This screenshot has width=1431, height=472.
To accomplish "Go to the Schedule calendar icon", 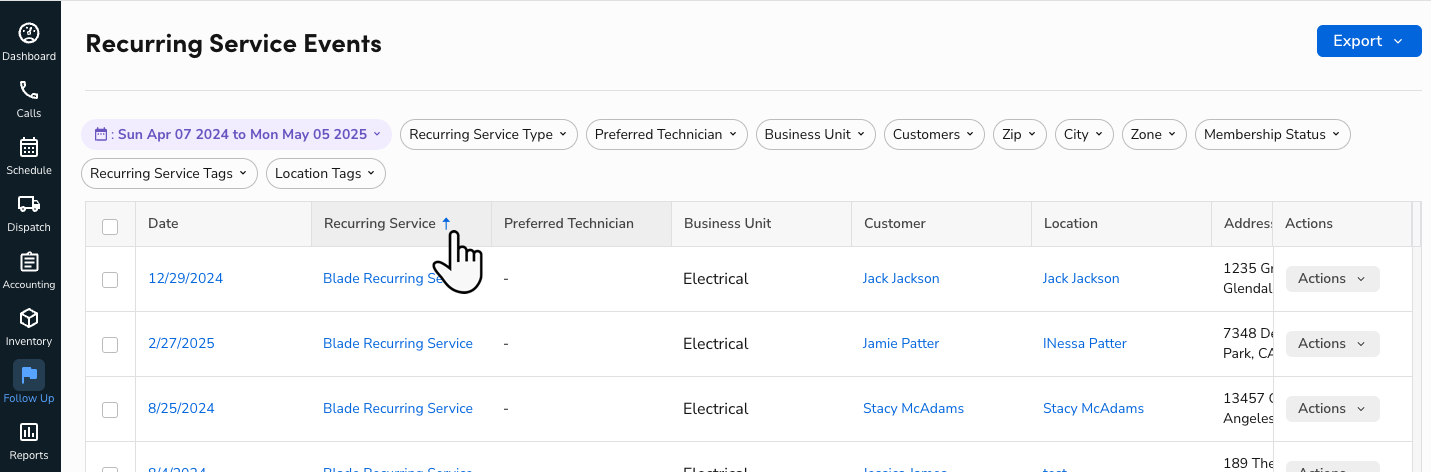I will click(x=29, y=147).
